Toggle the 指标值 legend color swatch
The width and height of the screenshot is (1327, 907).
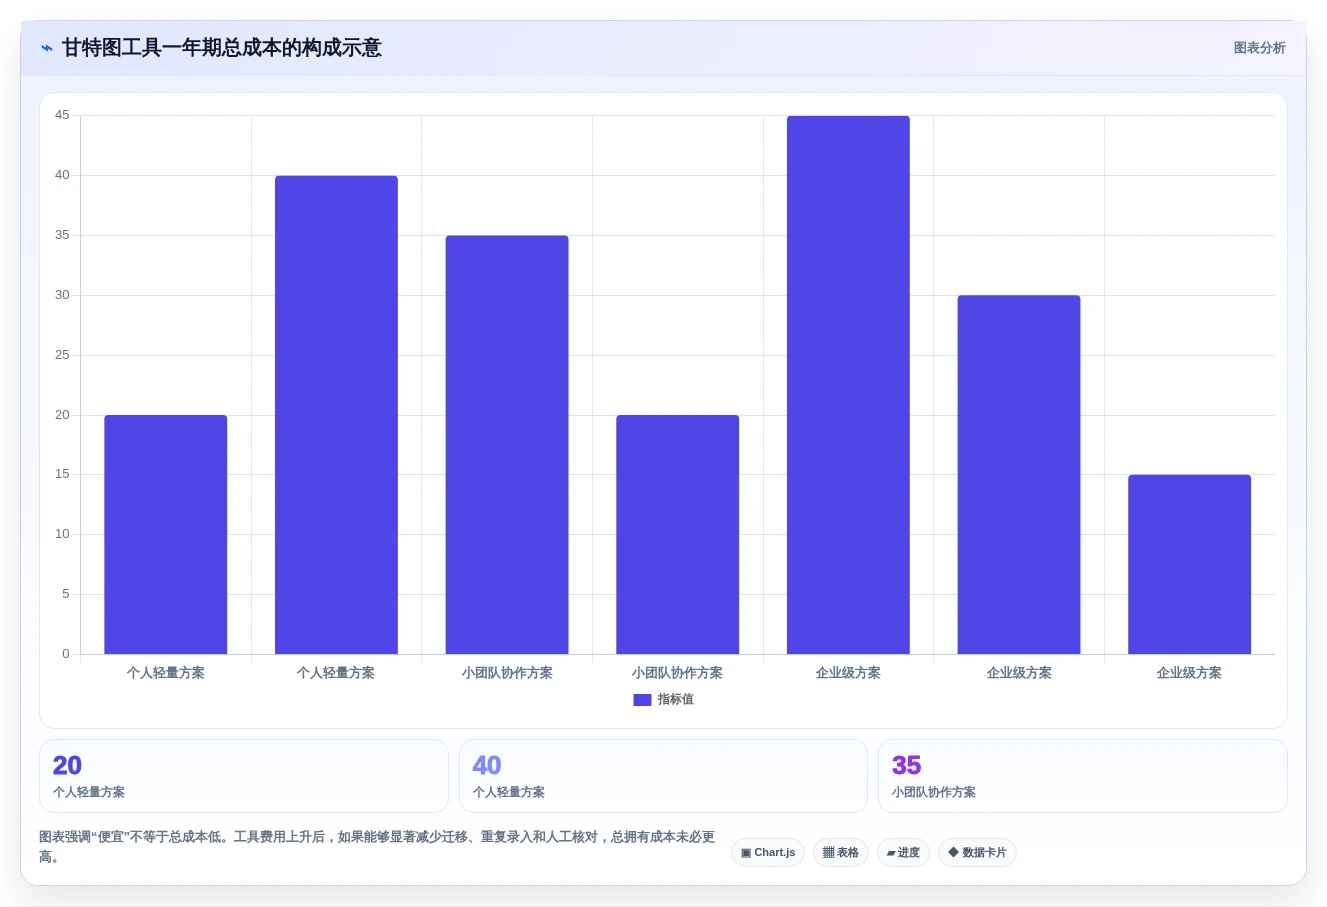[642, 700]
